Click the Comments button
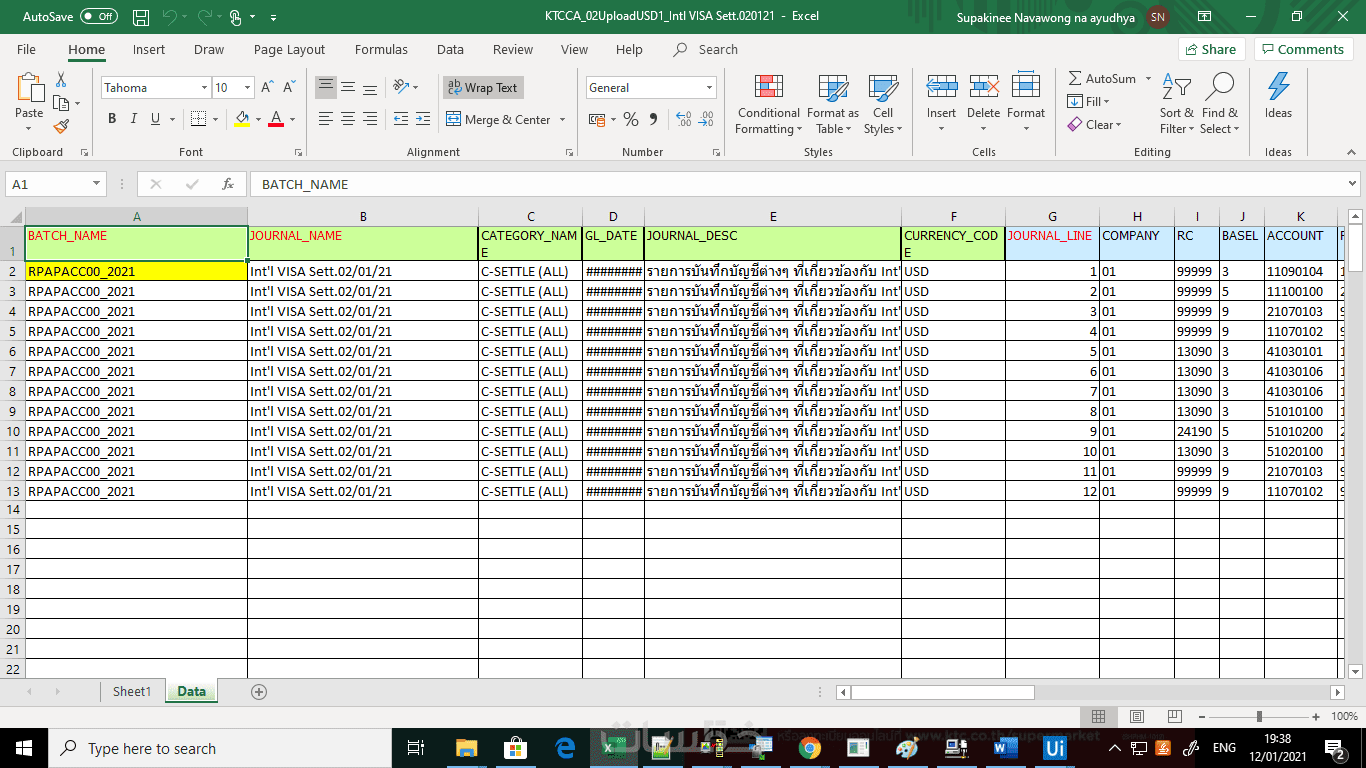This screenshot has height=768, width=1366. pos(1304,49)
